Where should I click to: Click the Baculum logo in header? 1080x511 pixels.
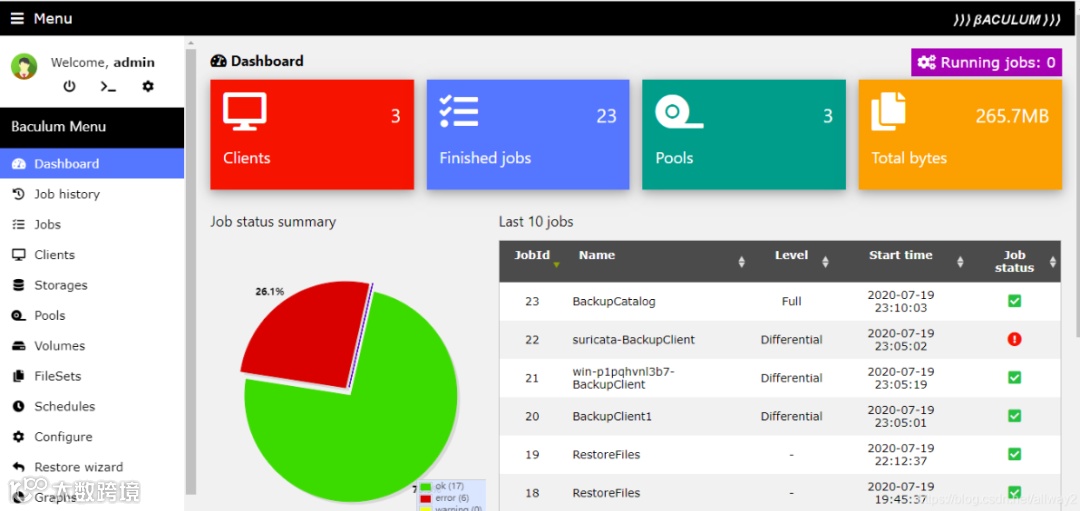tap(1007, 20)
